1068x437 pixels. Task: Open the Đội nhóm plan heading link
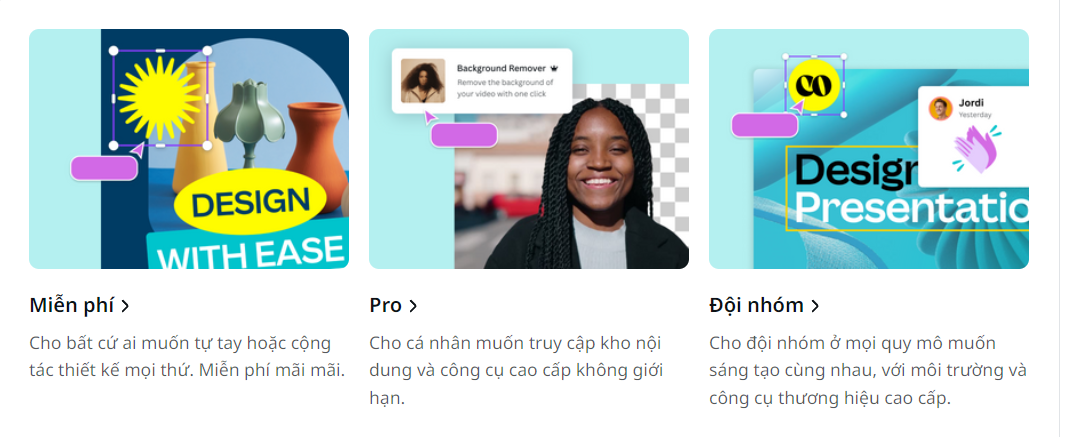[x=764, y=306]
